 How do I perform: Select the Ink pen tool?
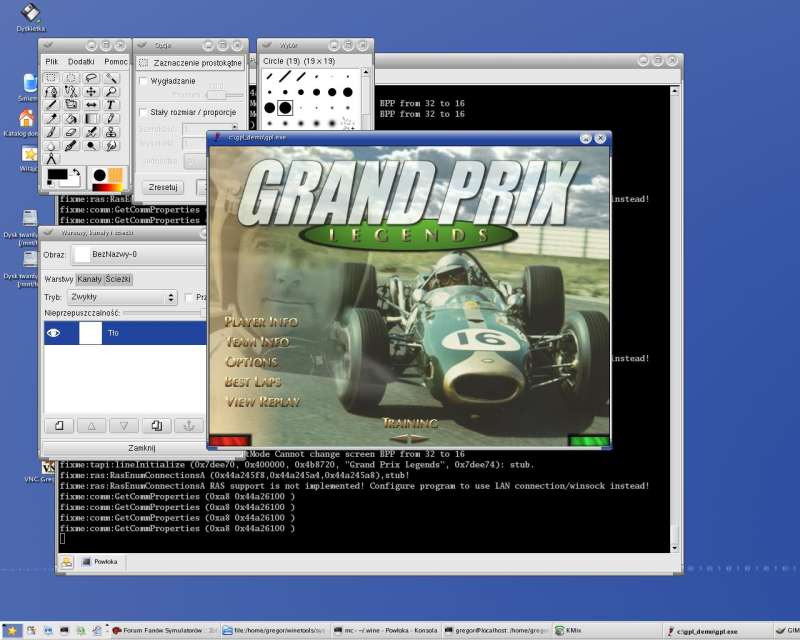(71, 146)
